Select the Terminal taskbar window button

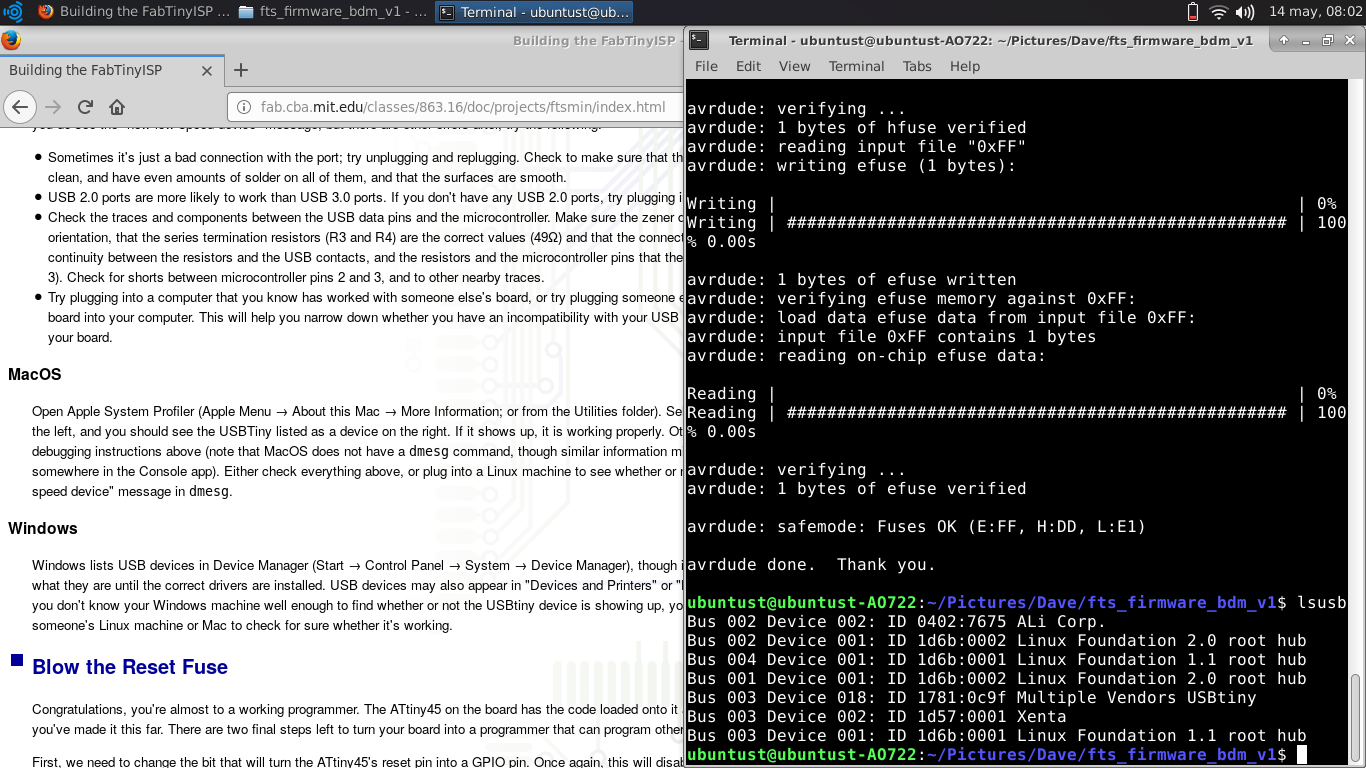pyautogui.click(x=535, y=12)
